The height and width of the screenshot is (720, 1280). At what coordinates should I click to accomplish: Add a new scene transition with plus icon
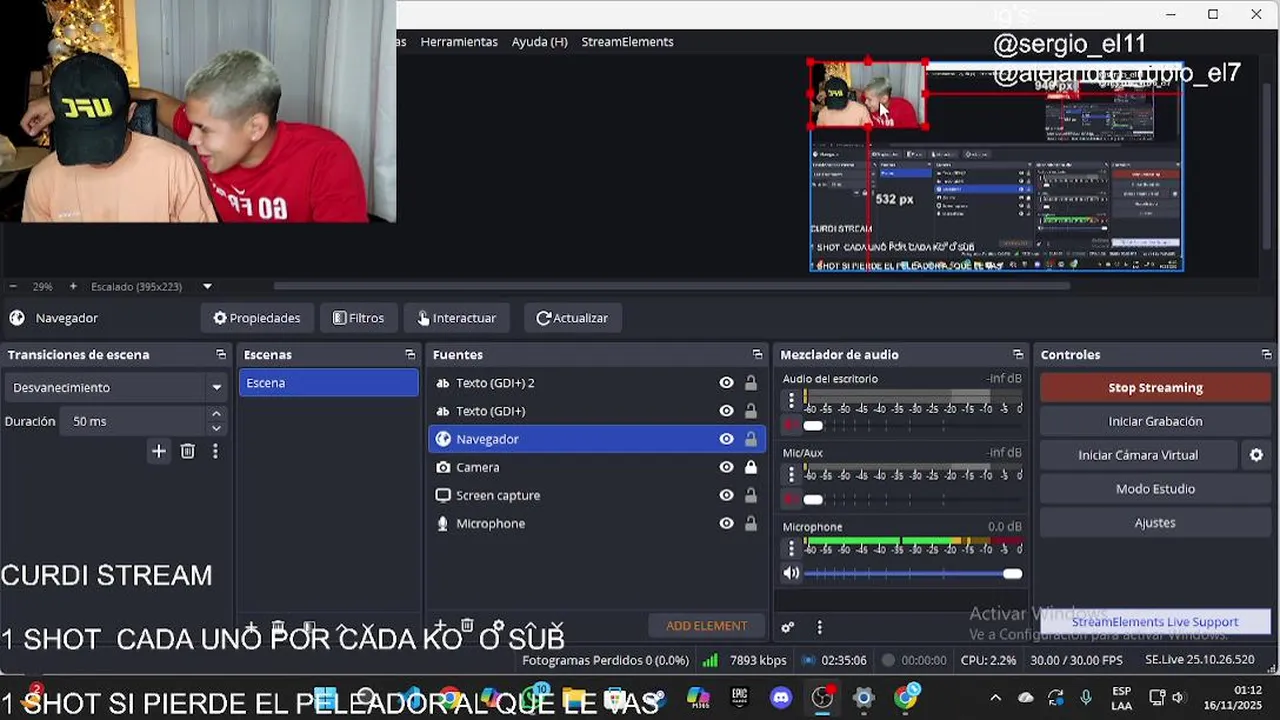pyautogui.click(x=158, y=451)
